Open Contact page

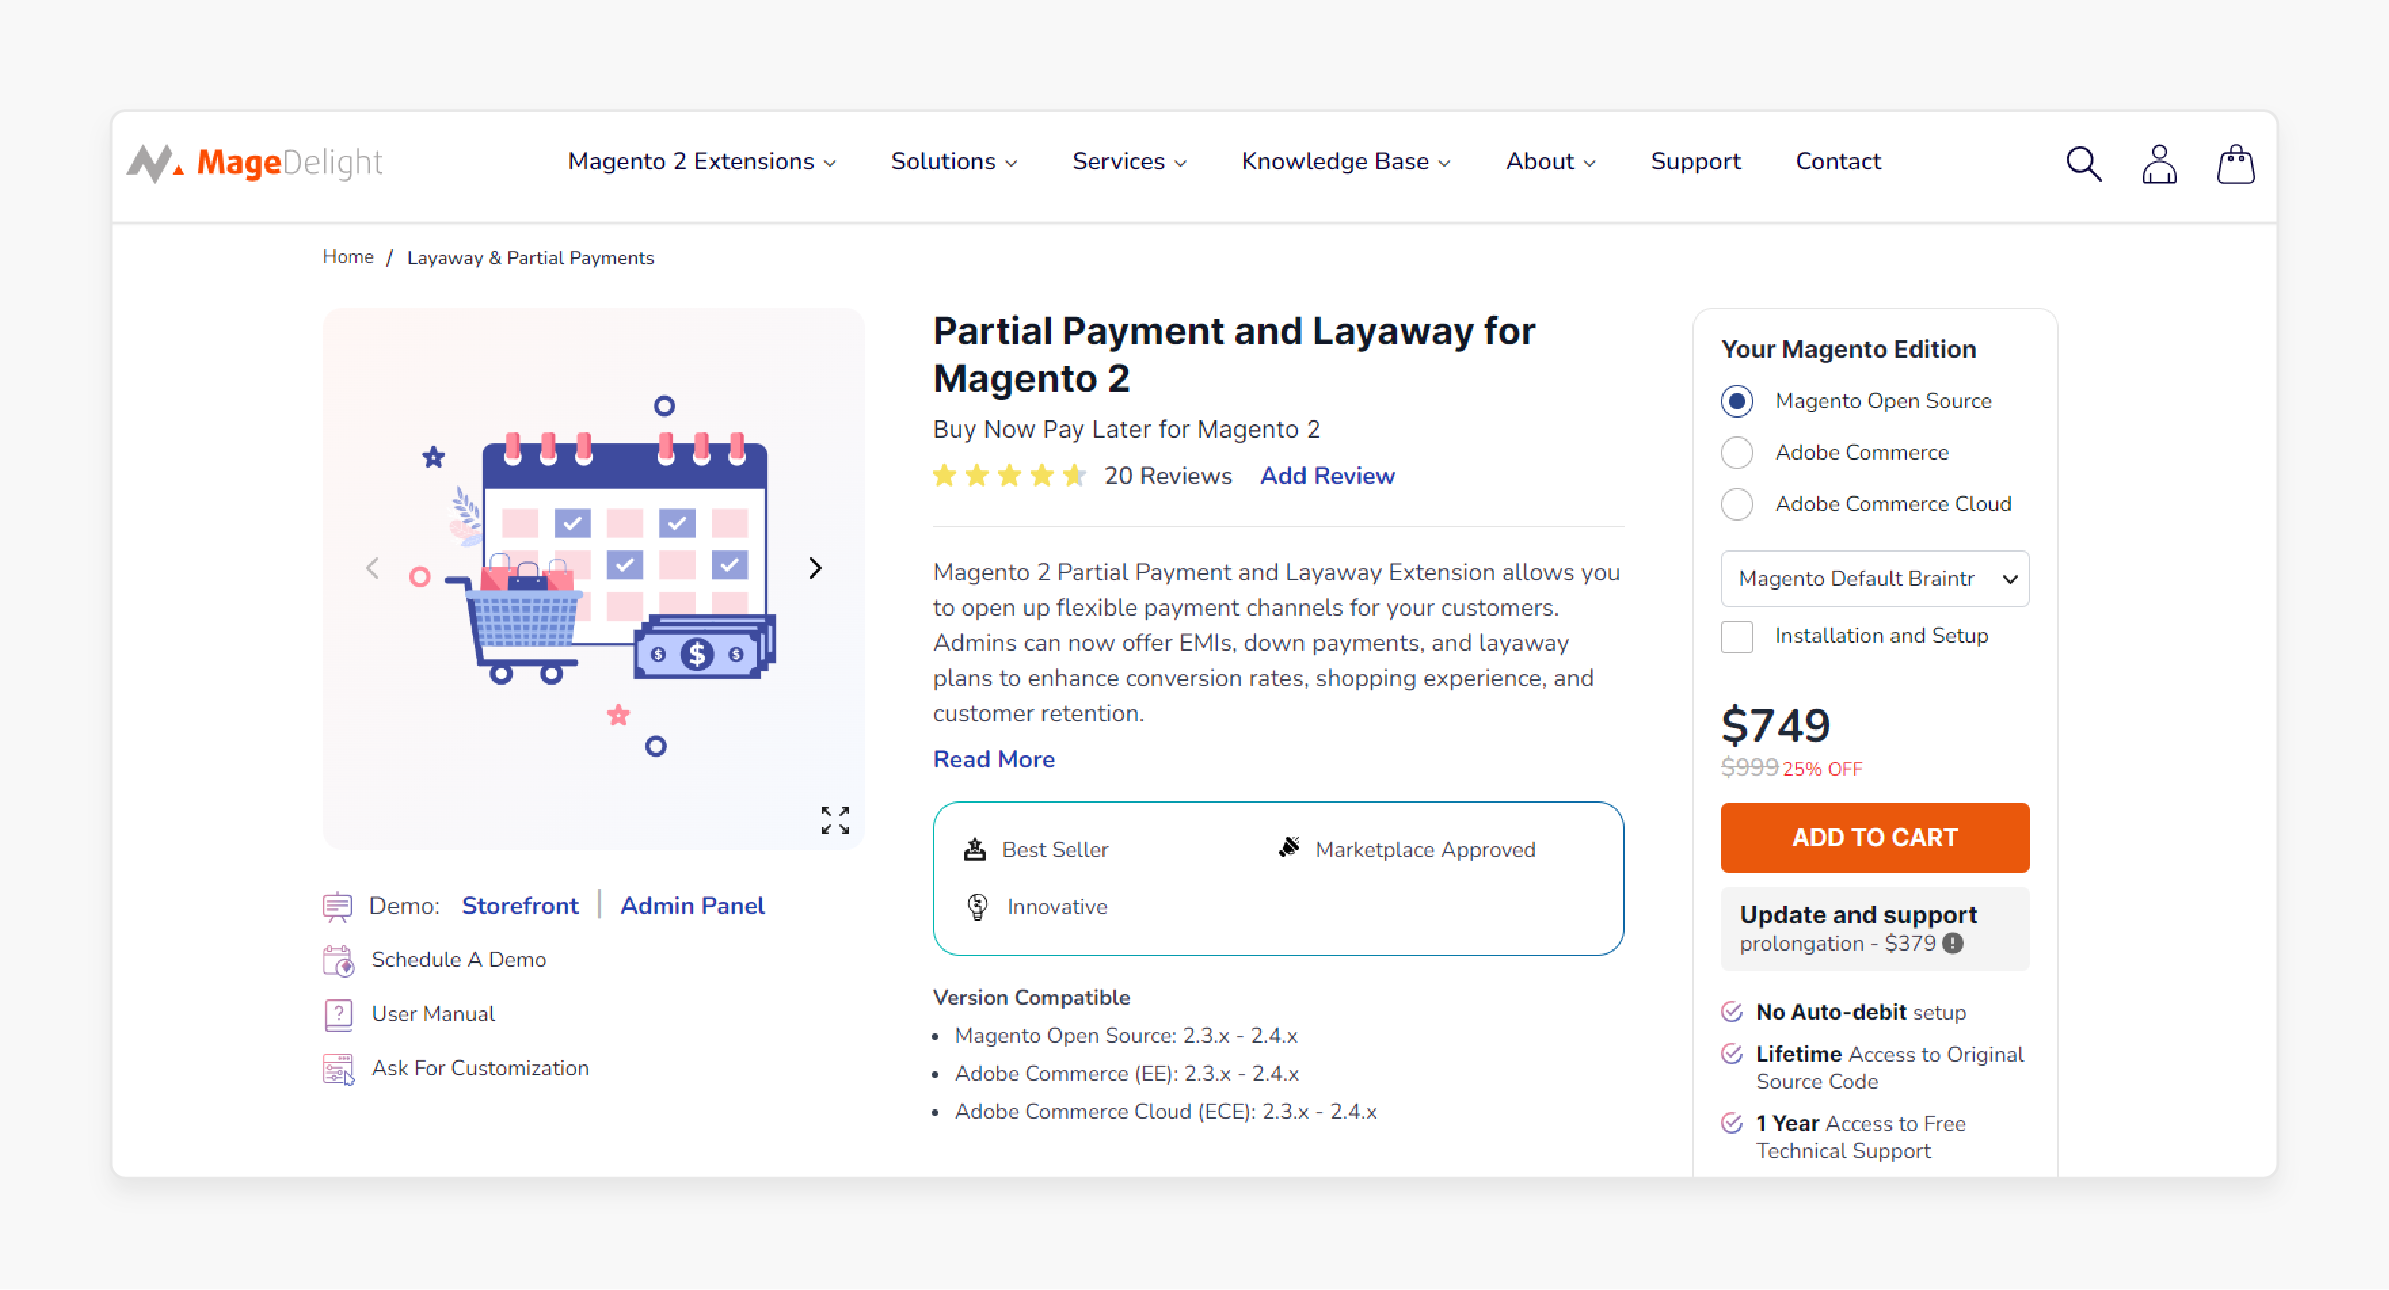pyautogui.click(x=1838, y=161)
